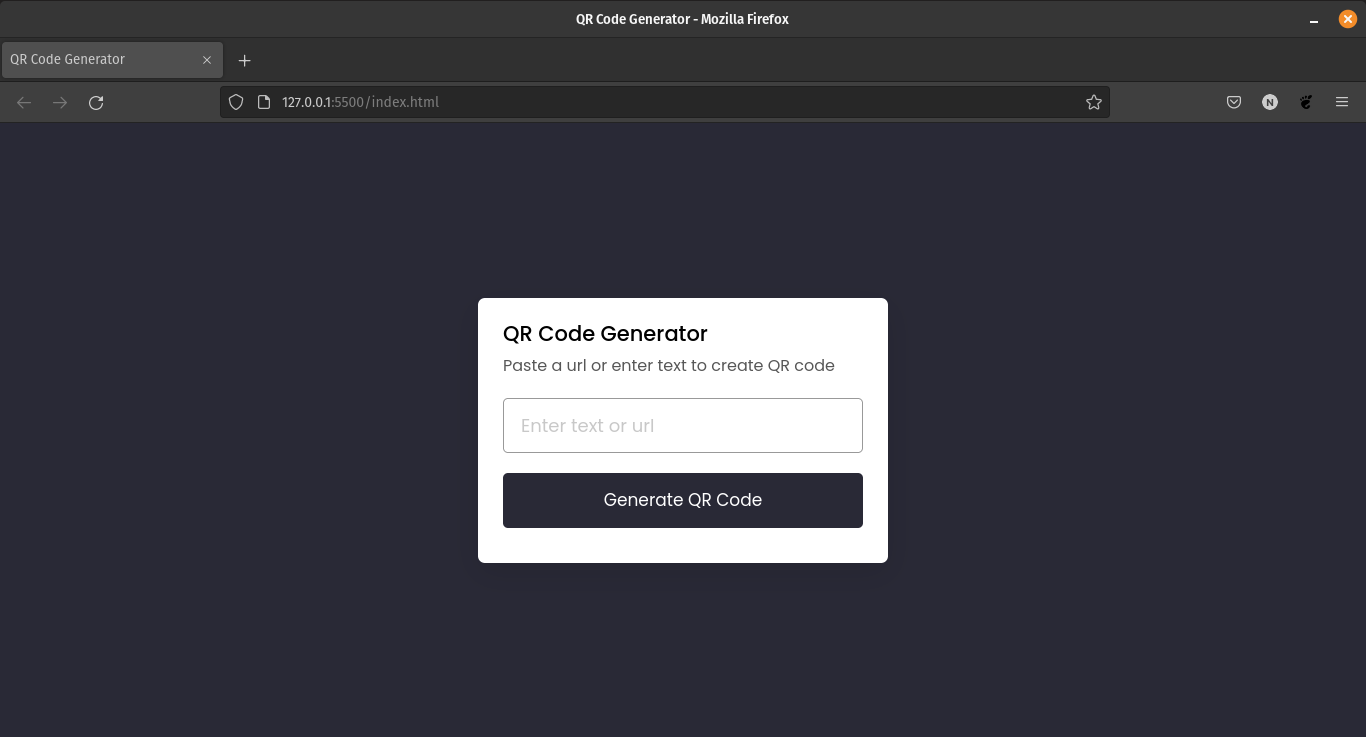The height and width of the screenshot is (737, 1366).
Task: Open browser menu to toggle settings
Action: tap(1341, 102)
